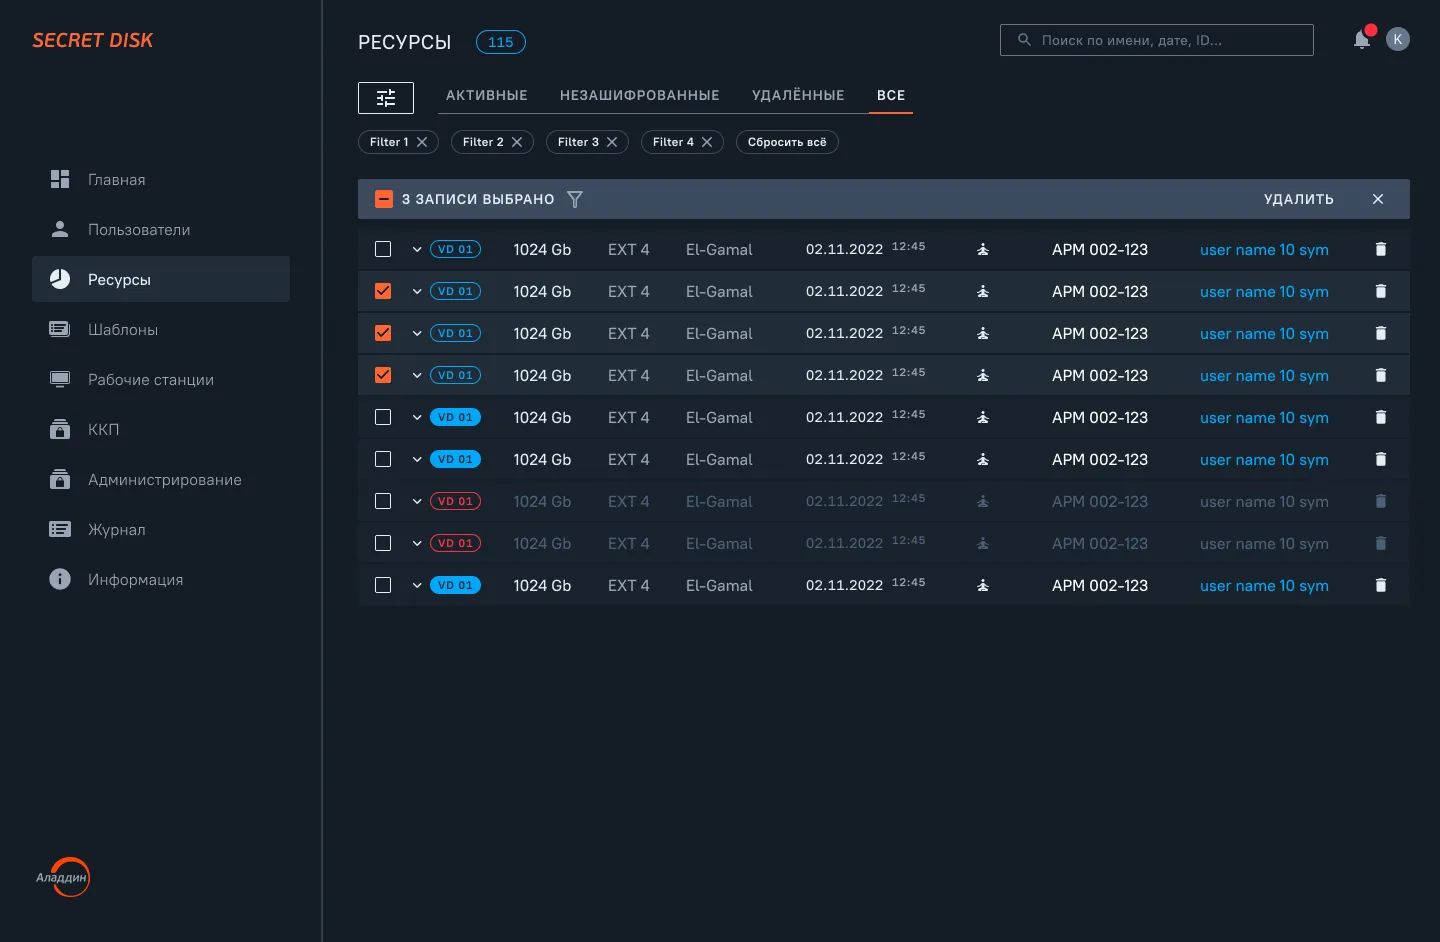Viewport: 1440px width, 942px height.
Task: Click the user icon in the fourth row
Action: click(983, 375)
